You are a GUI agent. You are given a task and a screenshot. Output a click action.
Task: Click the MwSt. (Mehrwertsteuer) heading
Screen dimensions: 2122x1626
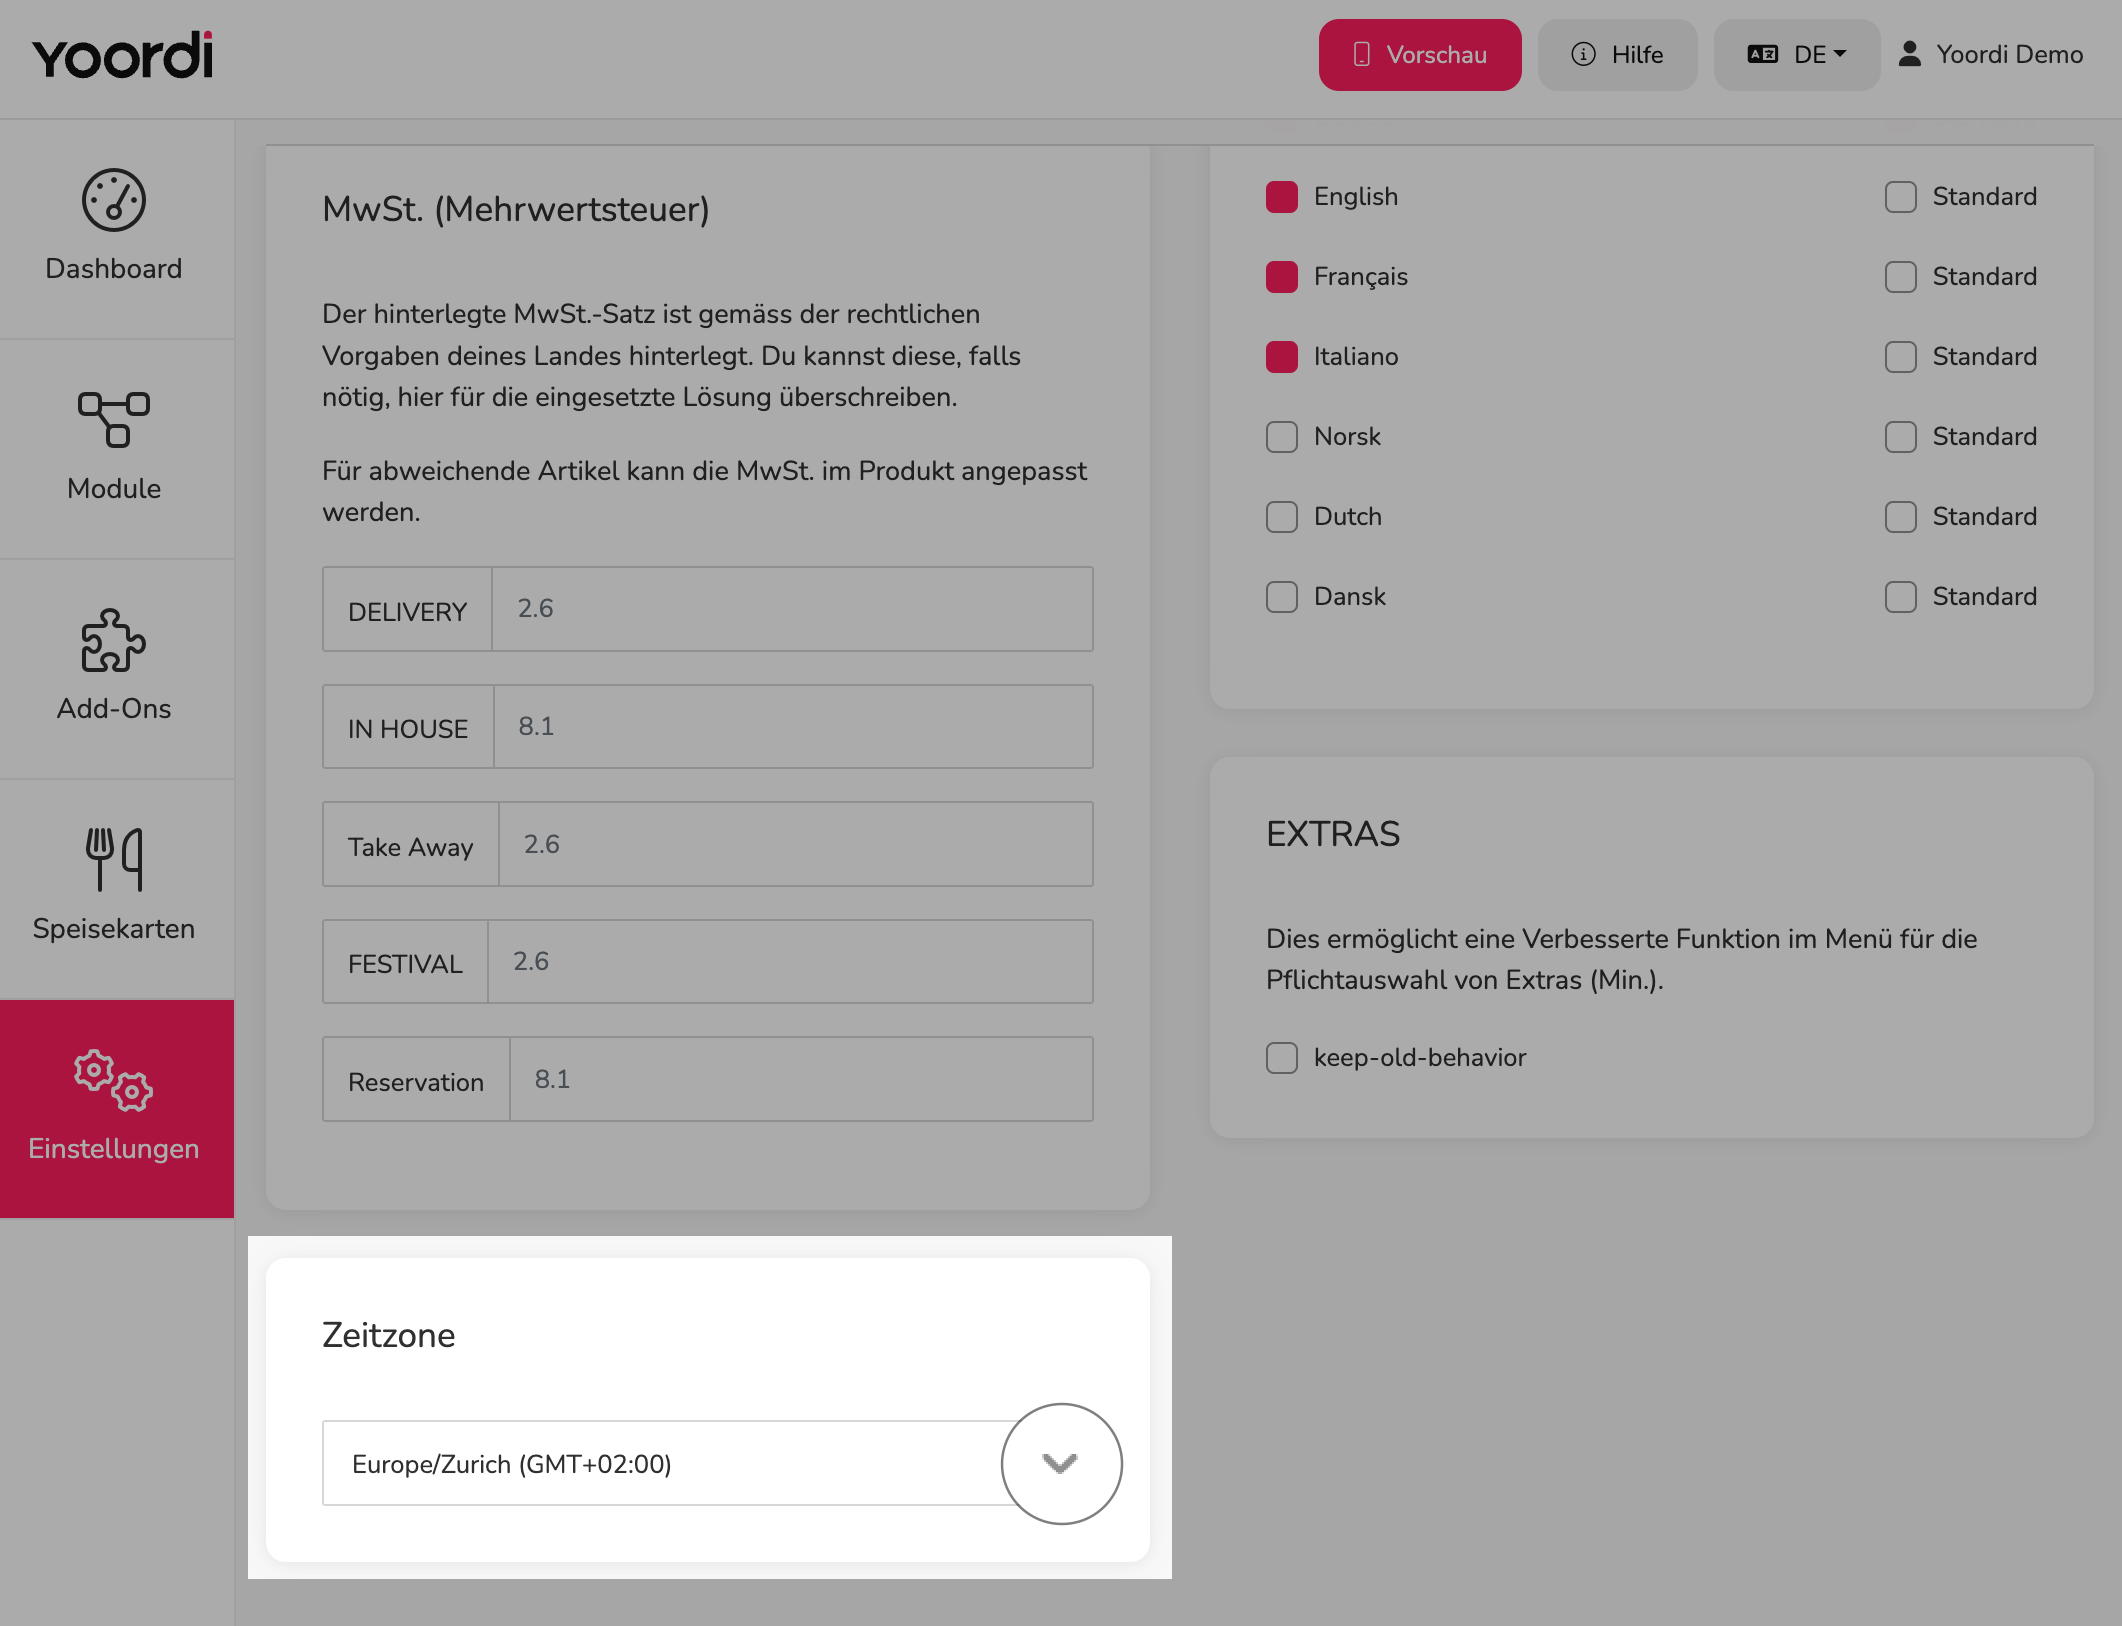pyautogui.click(x=516, y=209)
